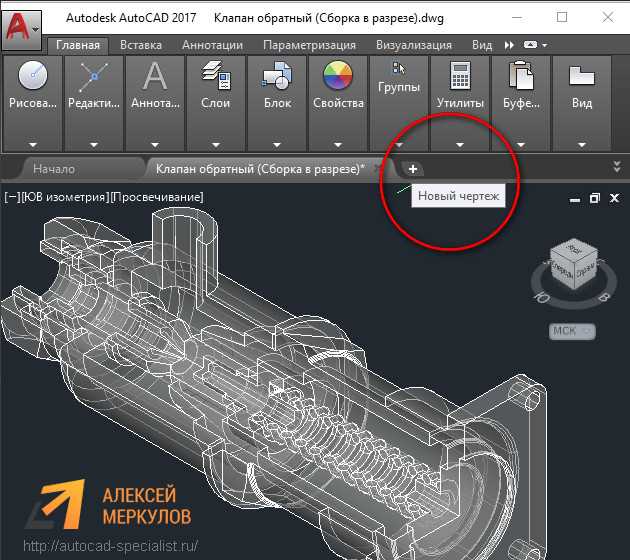Click the Блок (Block) panel icon
This screenshot has width=630, height=560.
pos(276,76)
